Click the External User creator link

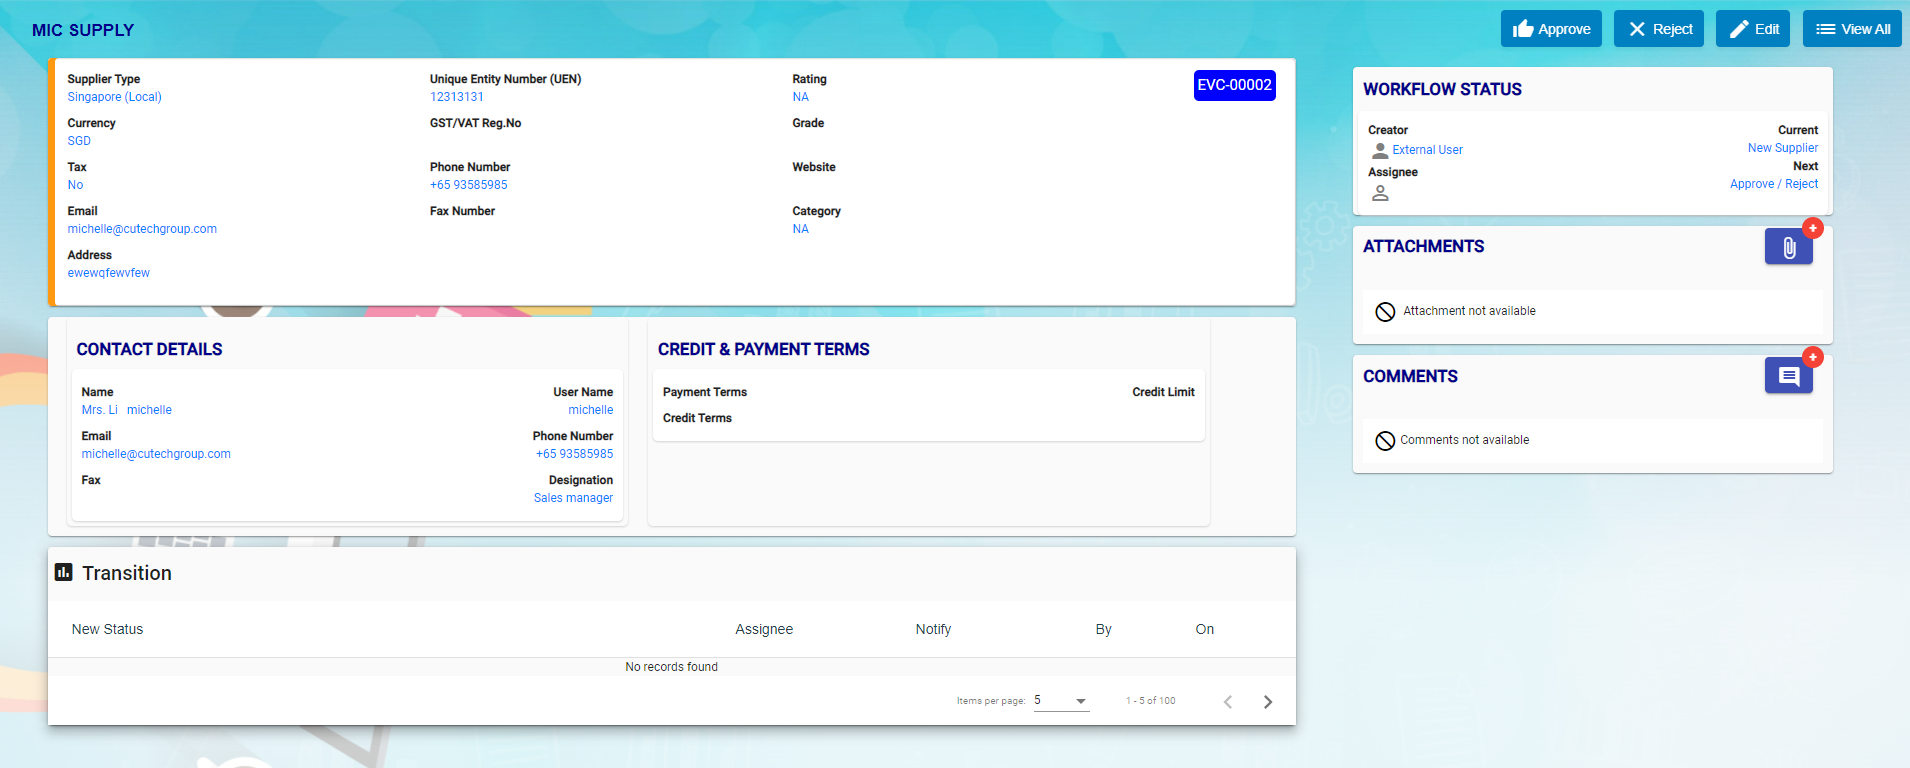point(1427,150)
